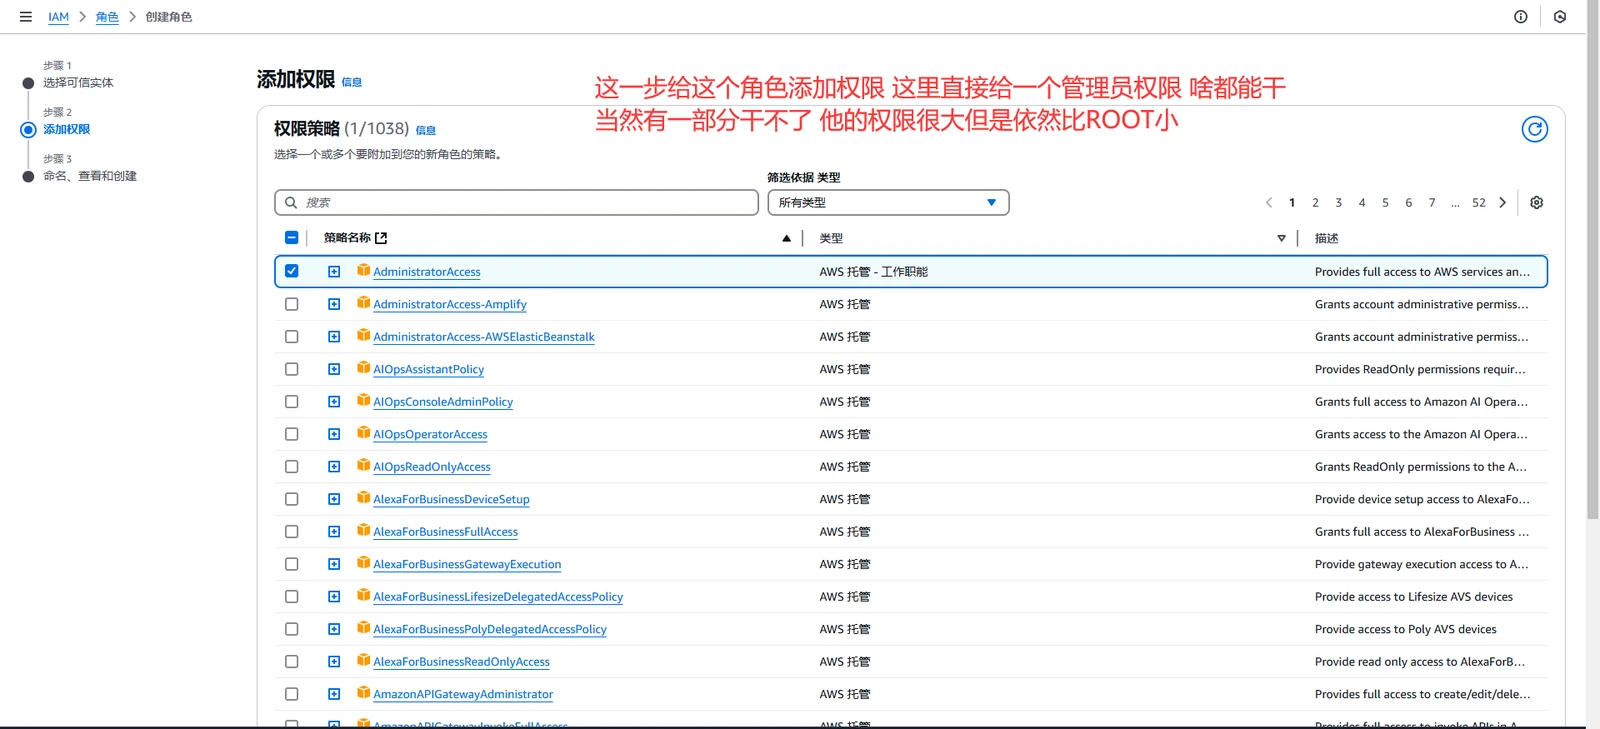Select the 添加权限 step 2 radio
This screenshot has height=729, width=1600.
[28, 129]
